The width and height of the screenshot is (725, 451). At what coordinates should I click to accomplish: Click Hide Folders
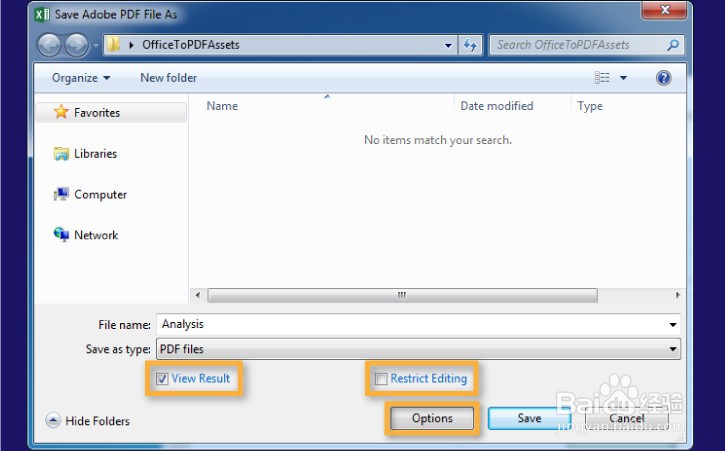click(x=88, y=421)
